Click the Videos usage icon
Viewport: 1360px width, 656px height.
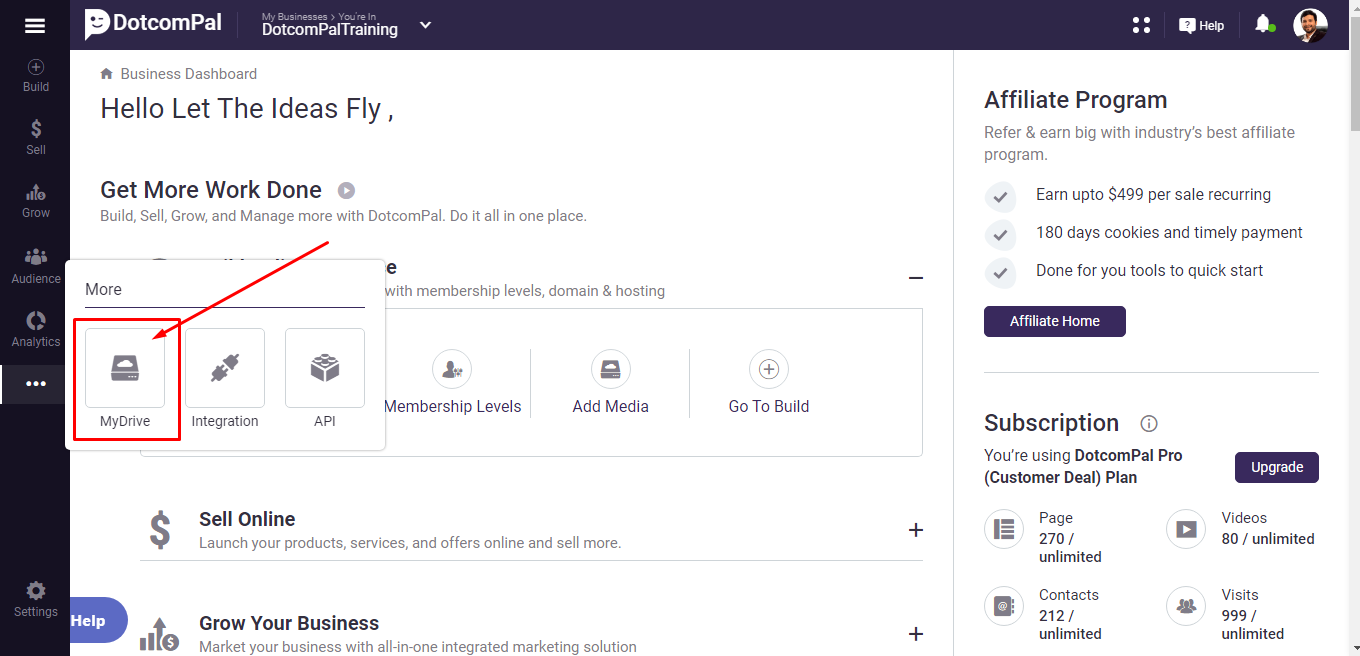pos(1187,529)
